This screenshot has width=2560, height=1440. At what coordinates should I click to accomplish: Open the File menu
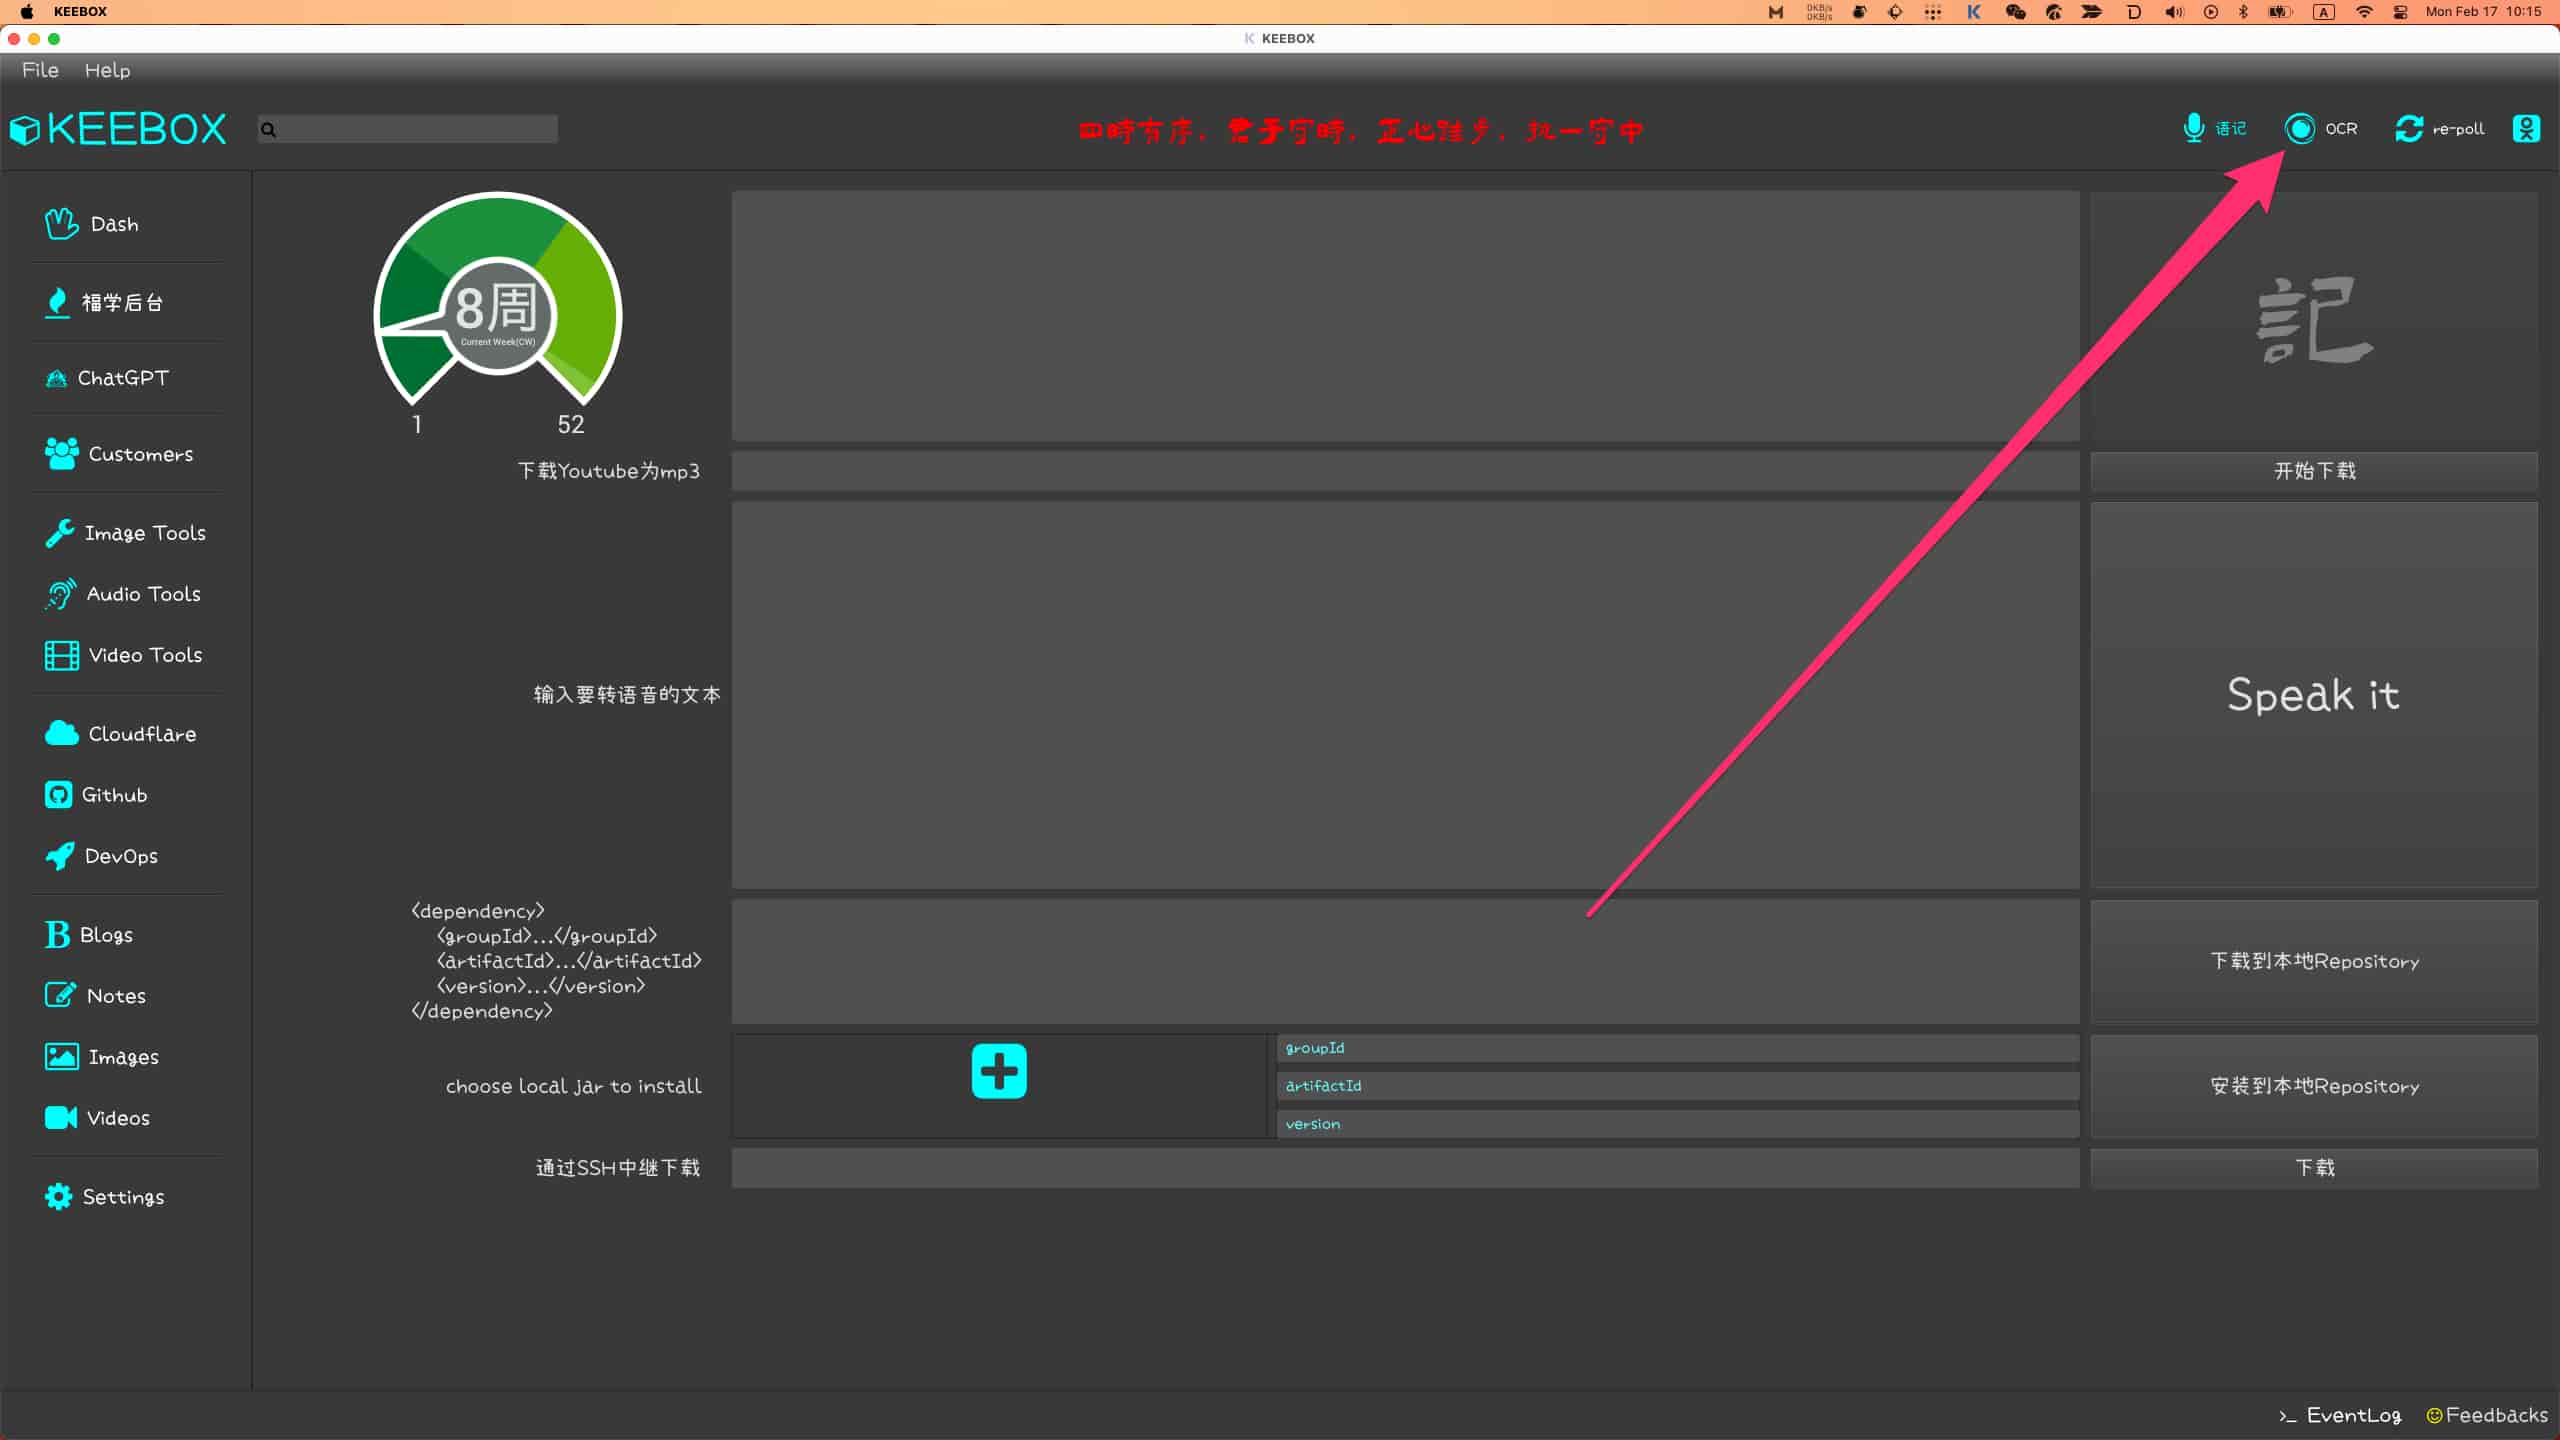click(x=40, y=70)
